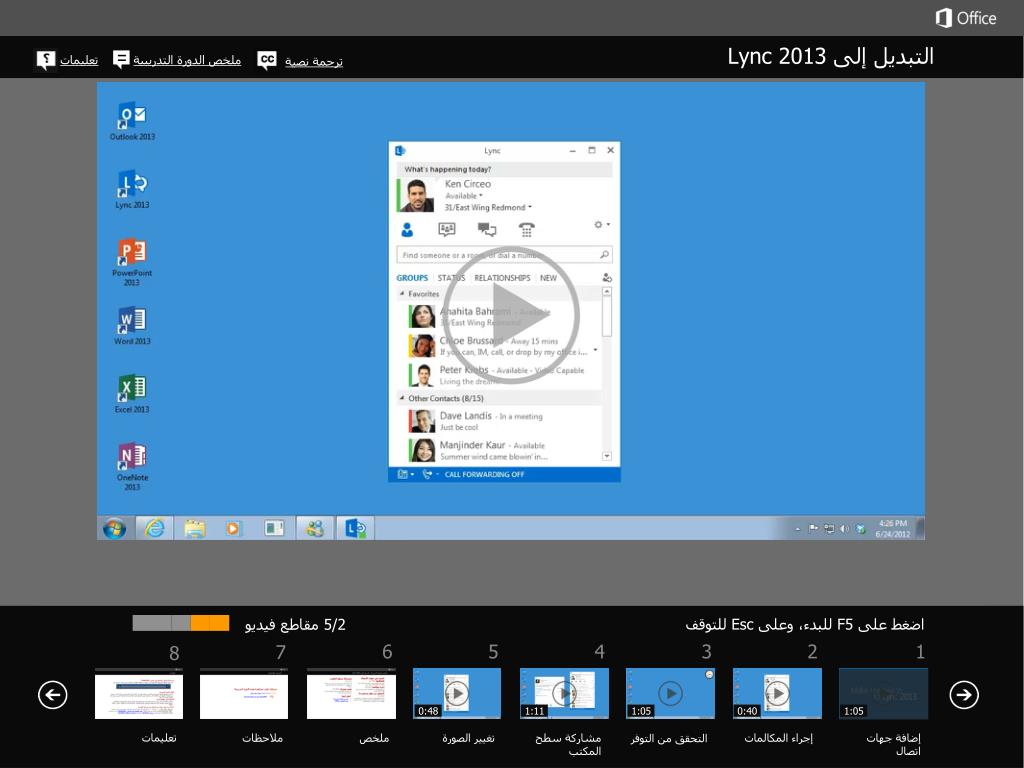Screen dimensions: 1024x768
Task: Click the Windows Start button
Action: [x=114, y=528]
